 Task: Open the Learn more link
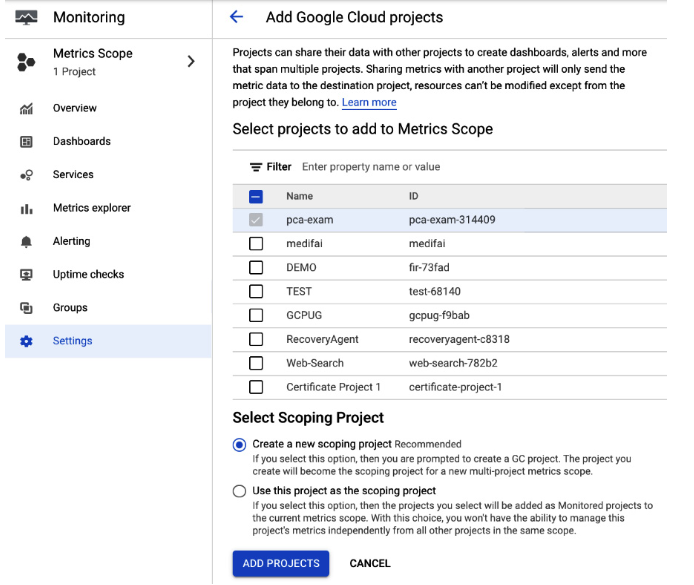[369, 103]
